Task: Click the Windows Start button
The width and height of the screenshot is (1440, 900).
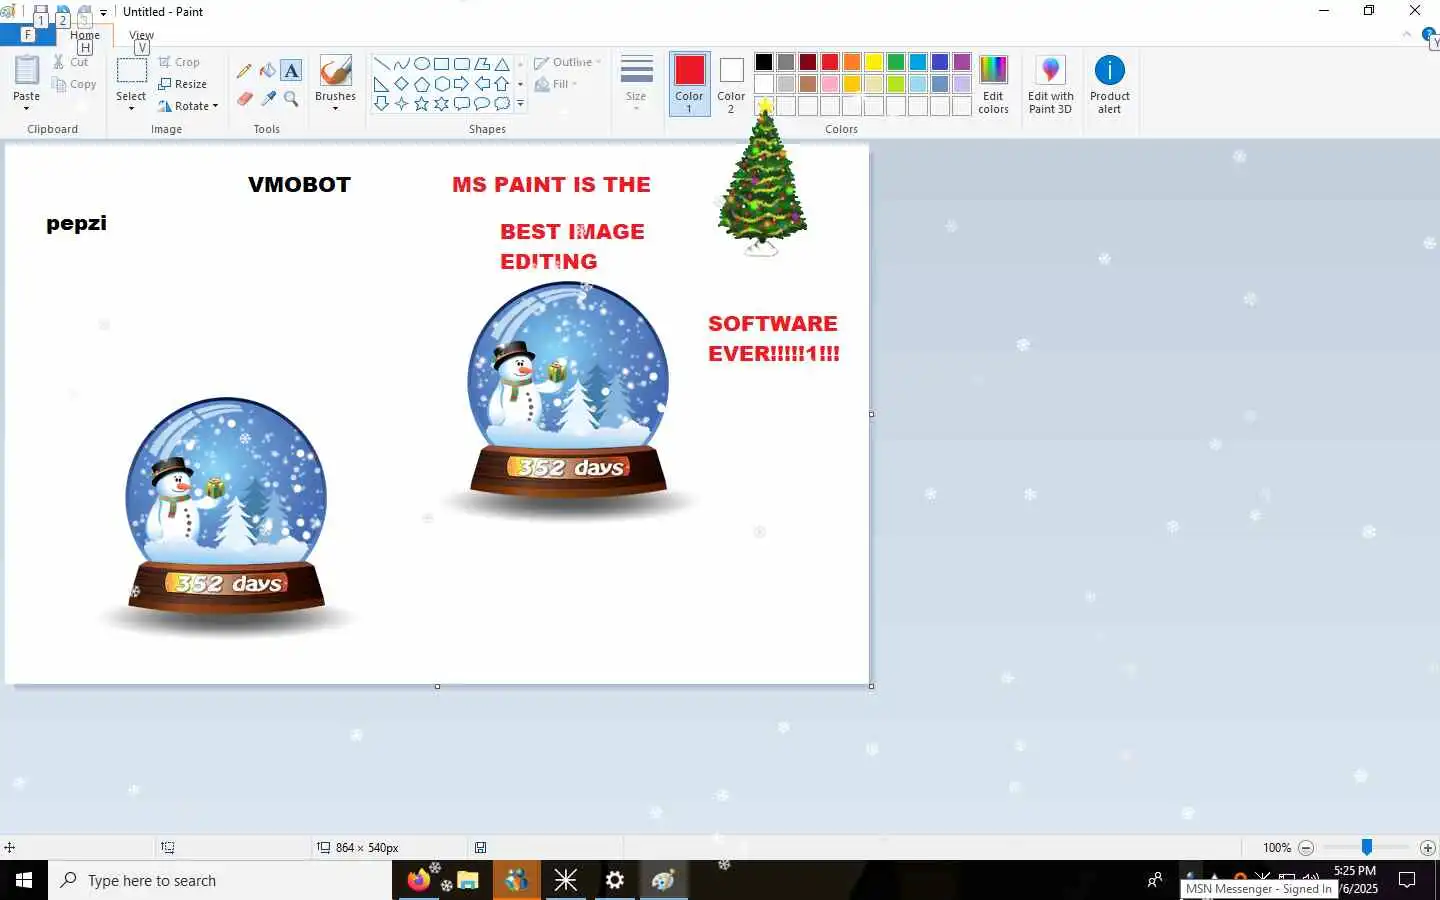Action: [x=24, y=880]
